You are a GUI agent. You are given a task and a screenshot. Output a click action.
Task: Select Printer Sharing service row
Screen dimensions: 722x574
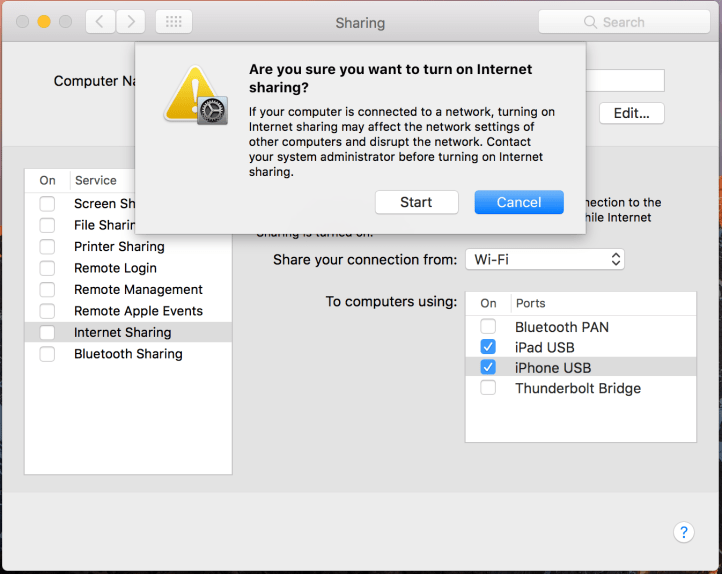coord(119,247)
